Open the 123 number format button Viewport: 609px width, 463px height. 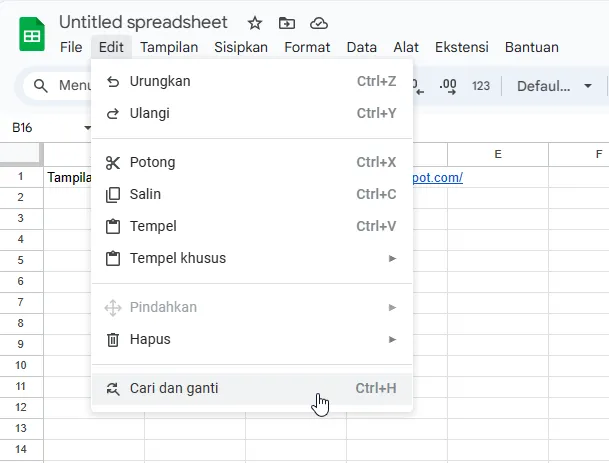[x=481, y=86]
